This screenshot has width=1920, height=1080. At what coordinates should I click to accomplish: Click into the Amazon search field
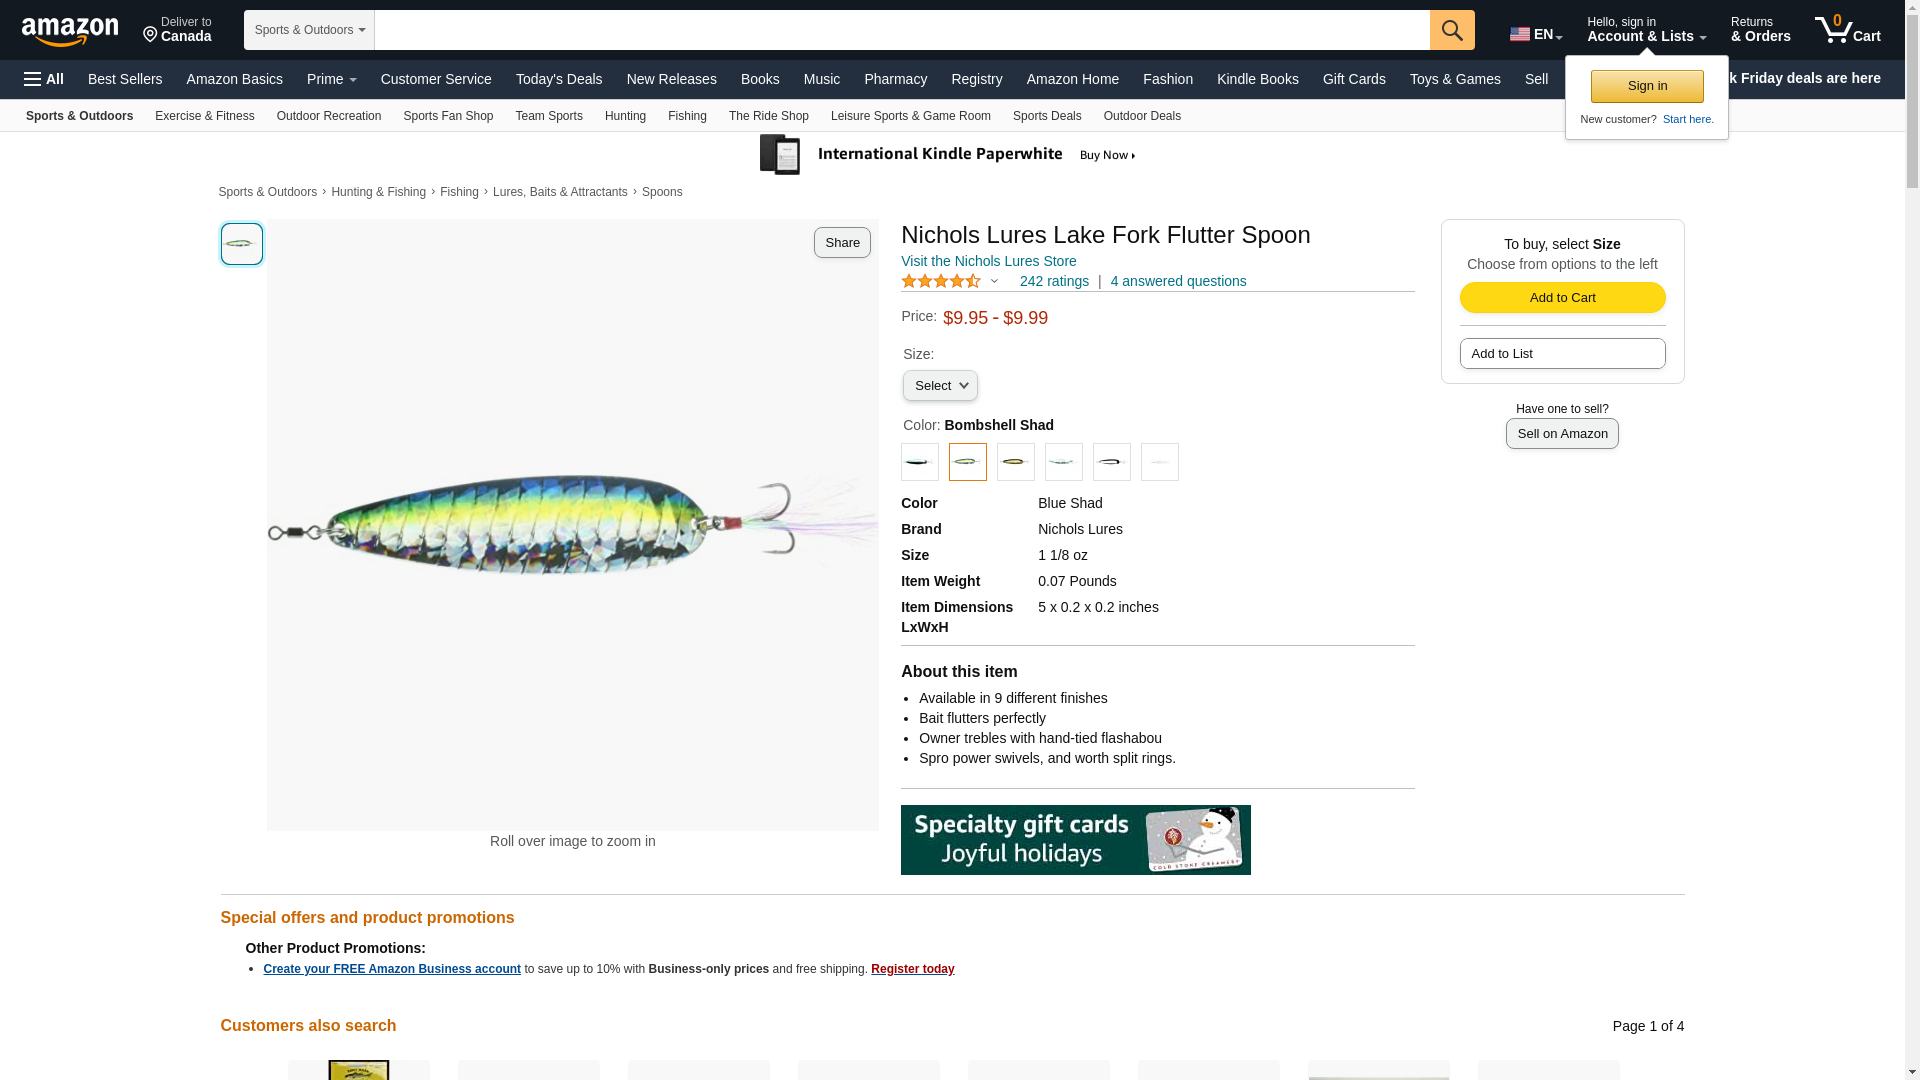[901, 30]
